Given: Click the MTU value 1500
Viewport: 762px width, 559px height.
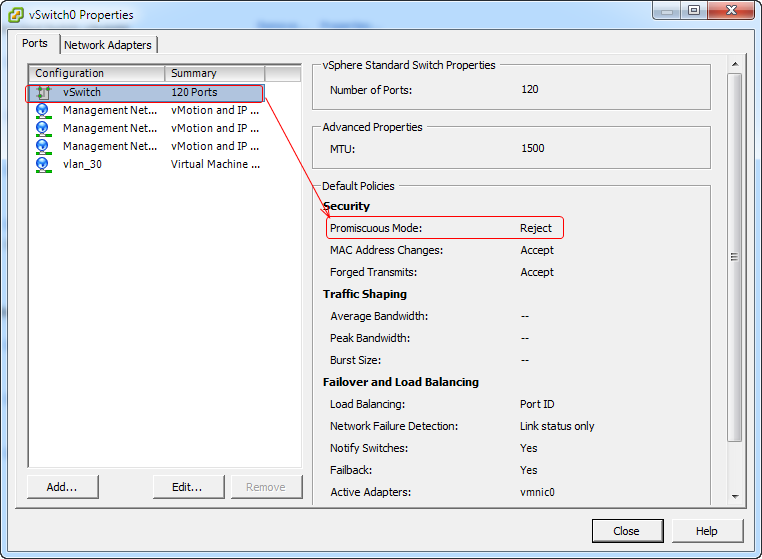Looking at the screenshot, I should coord(533,148).
